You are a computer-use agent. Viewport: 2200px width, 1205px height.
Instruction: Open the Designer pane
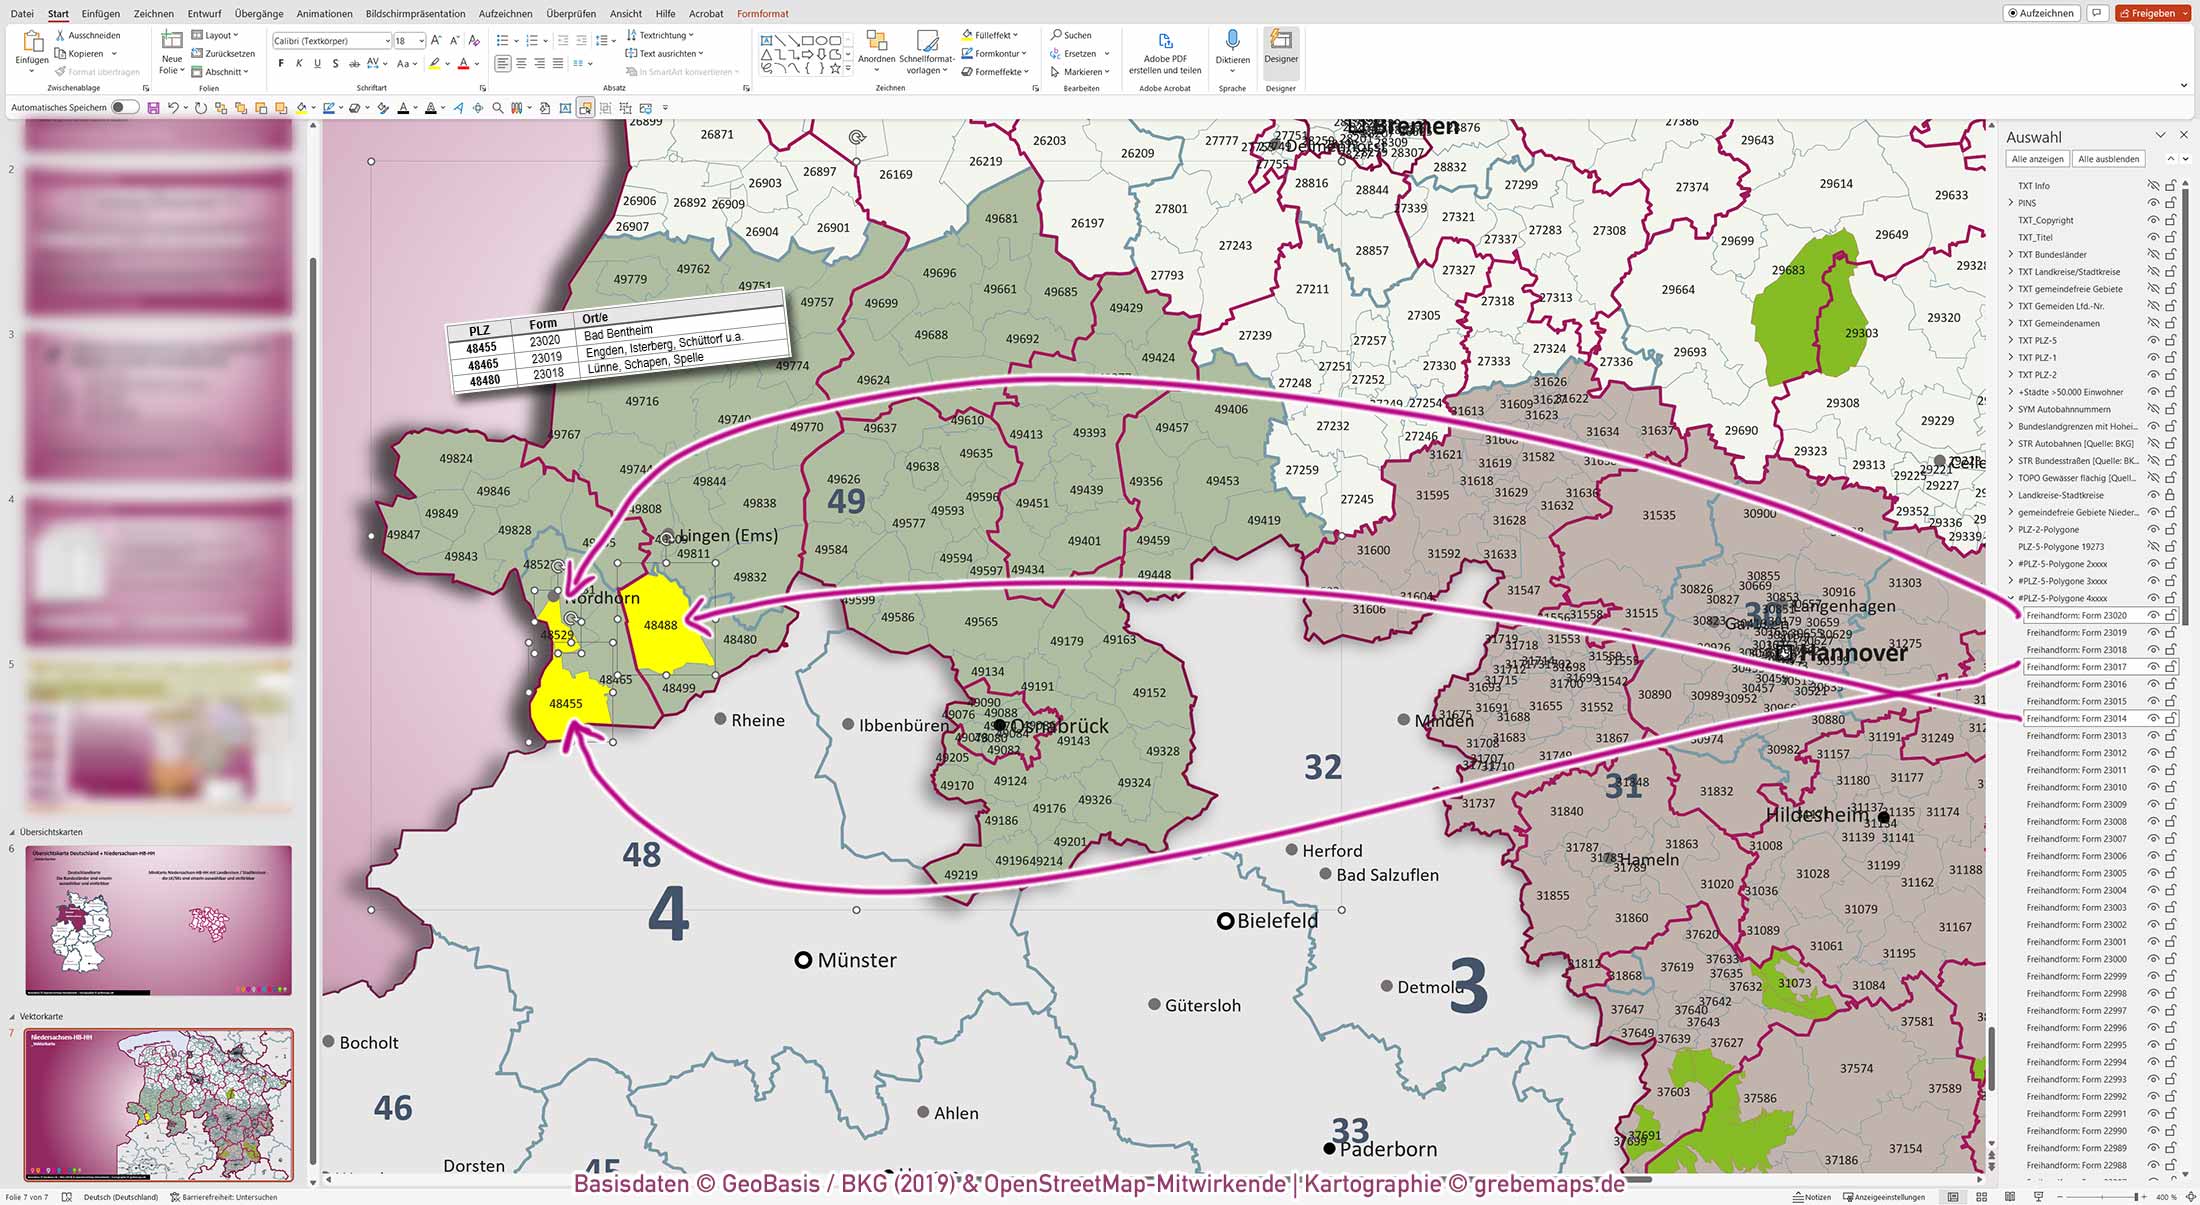(x=1281, y=50)
